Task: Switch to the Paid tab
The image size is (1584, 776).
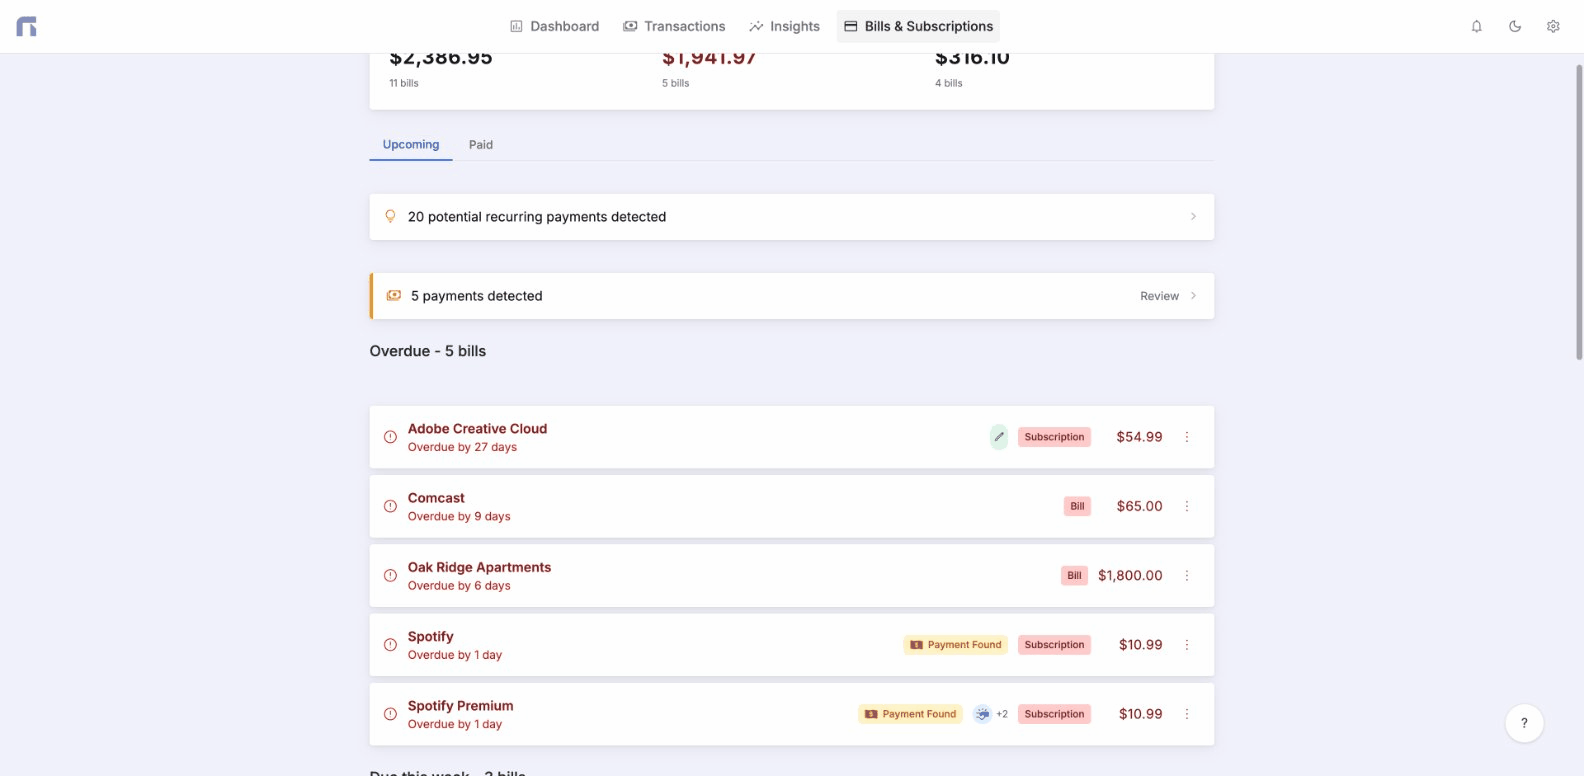Action: point(481,144)
